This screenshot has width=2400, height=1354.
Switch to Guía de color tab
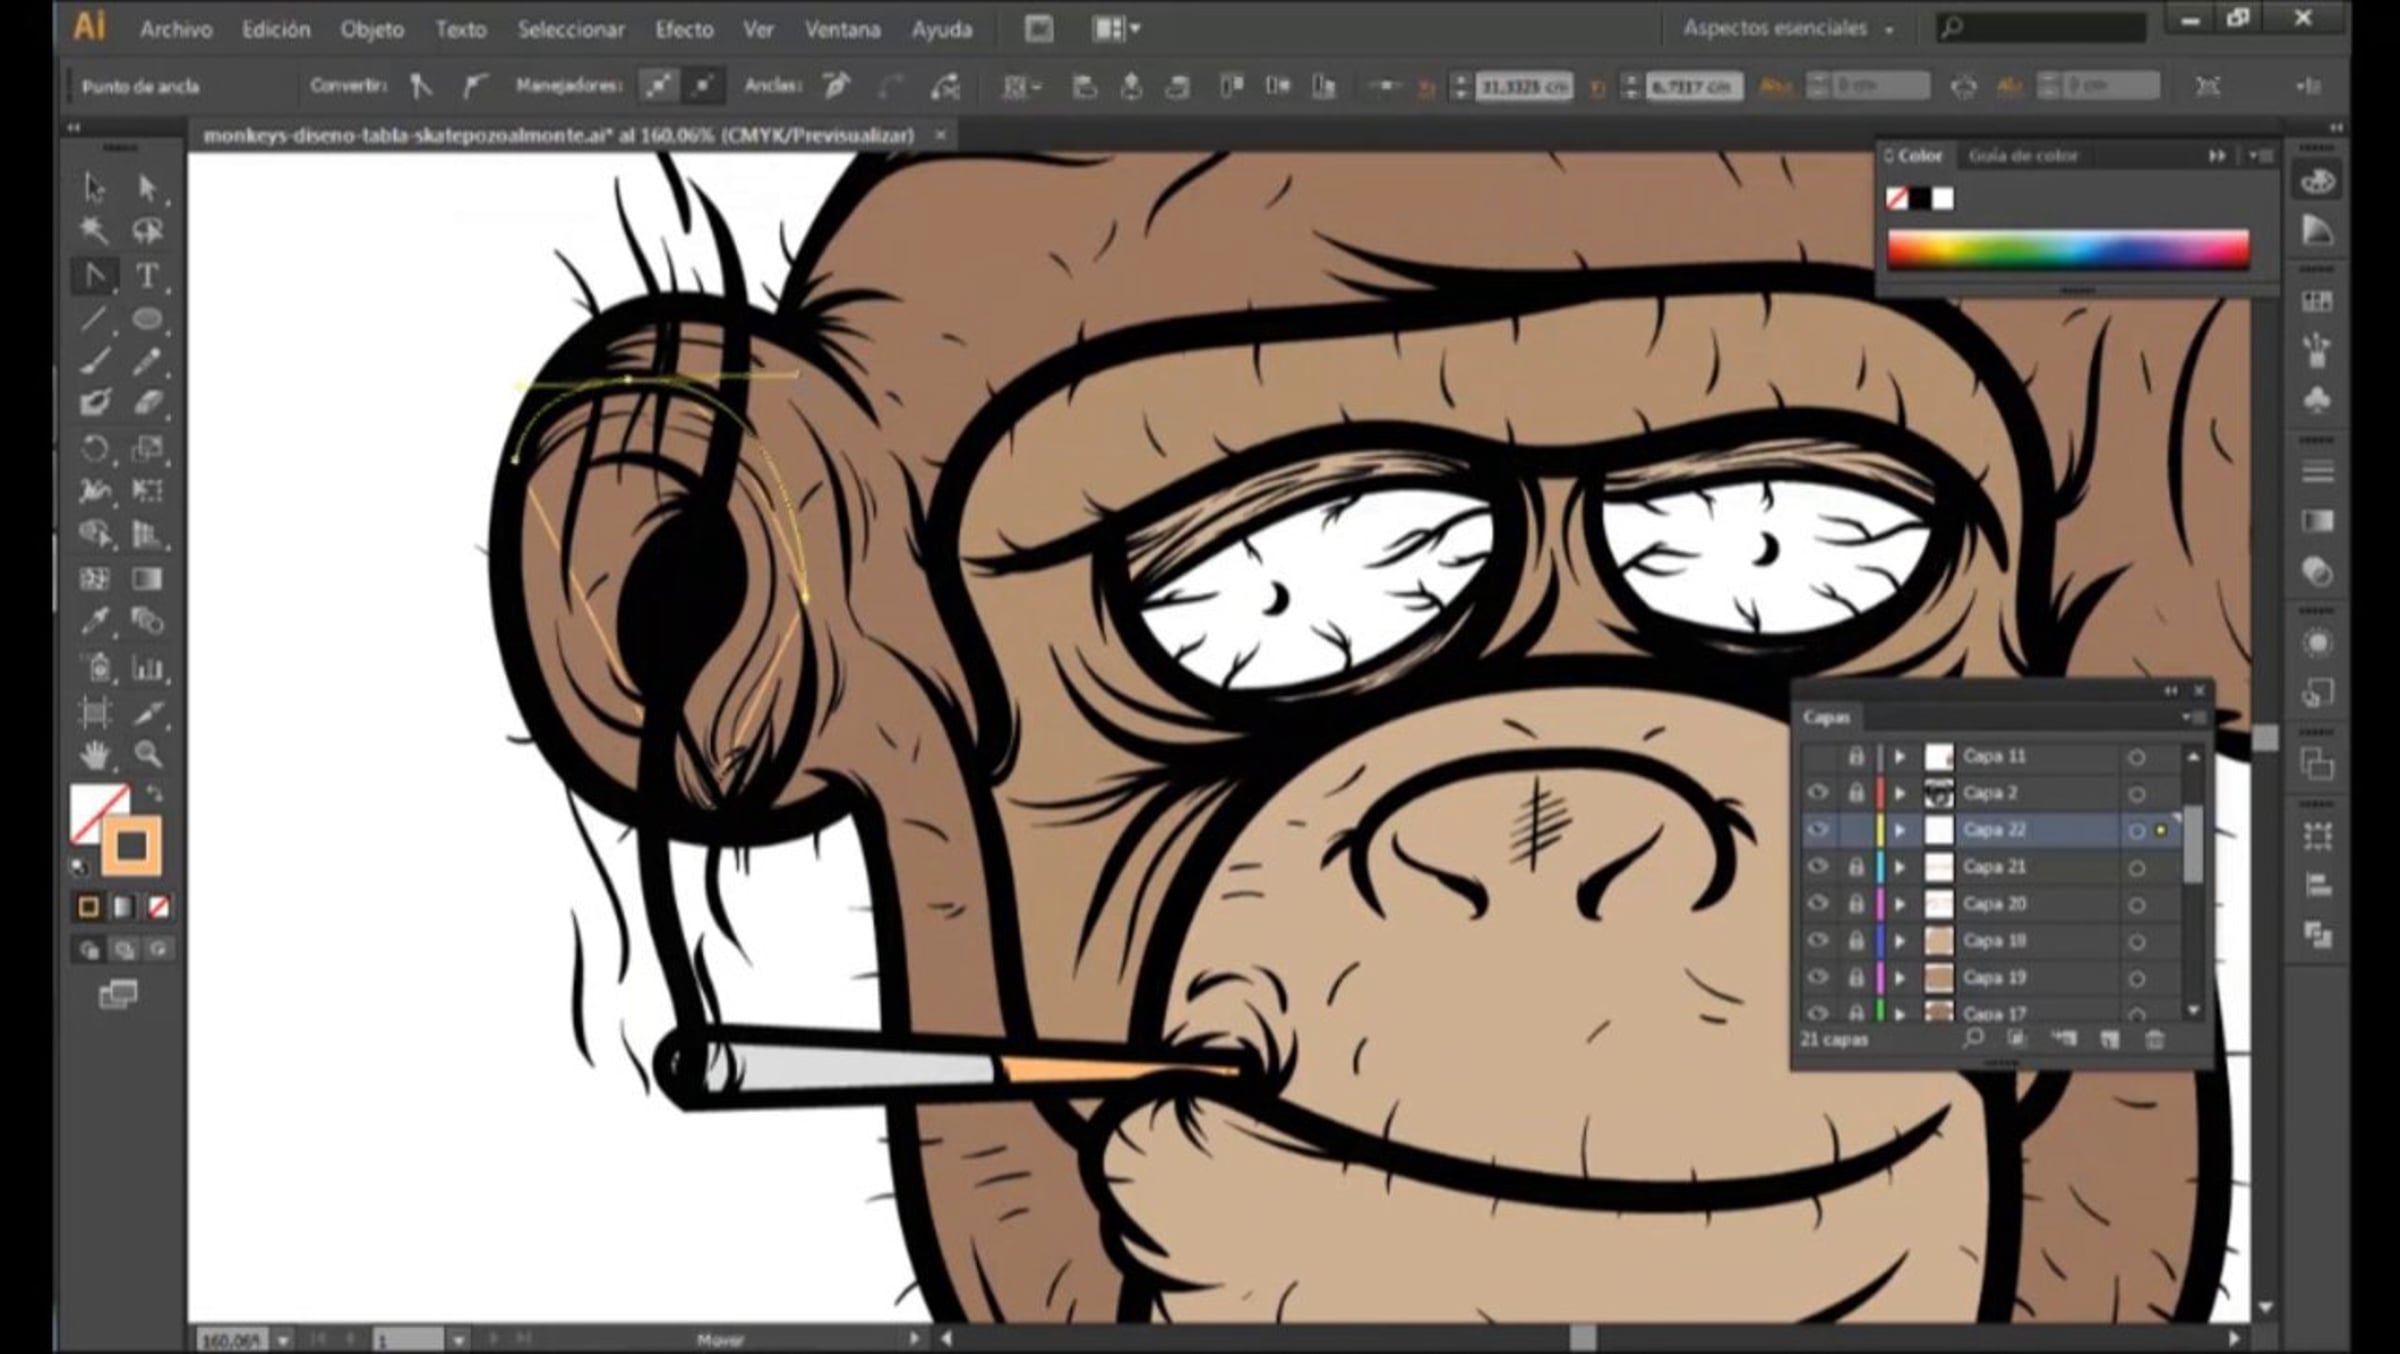[x=2022, y=156]
